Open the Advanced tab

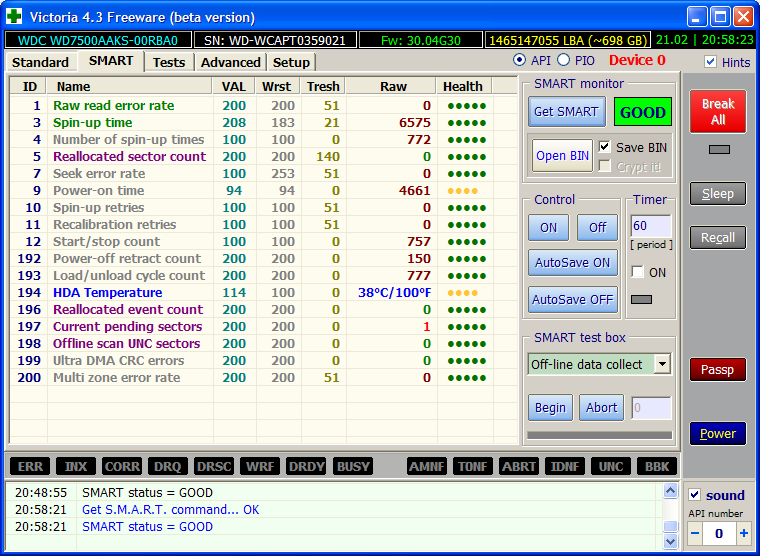[231, 62]
